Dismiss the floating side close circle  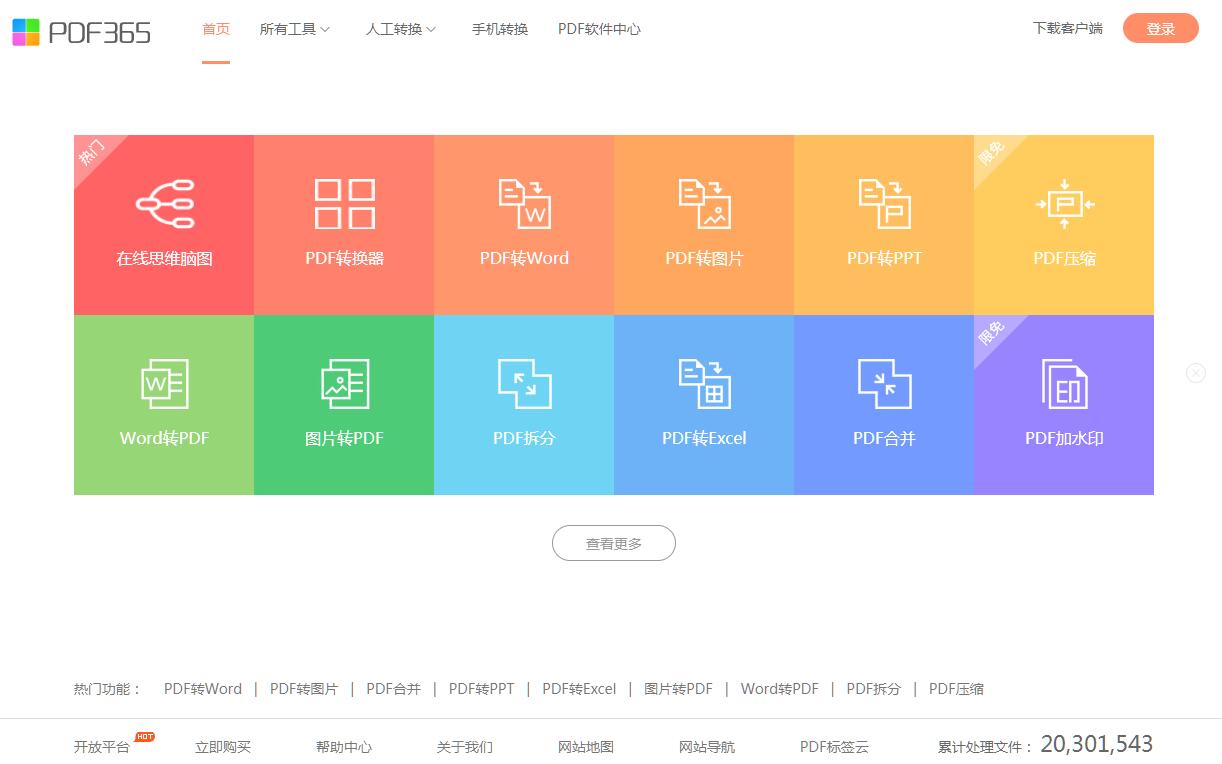tap(1196, 373)
